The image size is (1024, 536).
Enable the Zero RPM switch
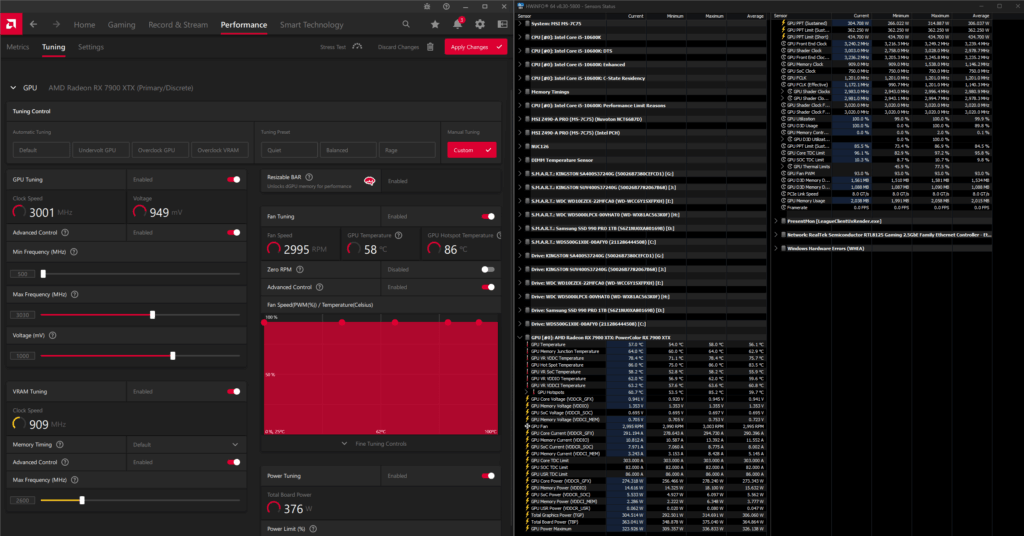[x=487, y=269]
